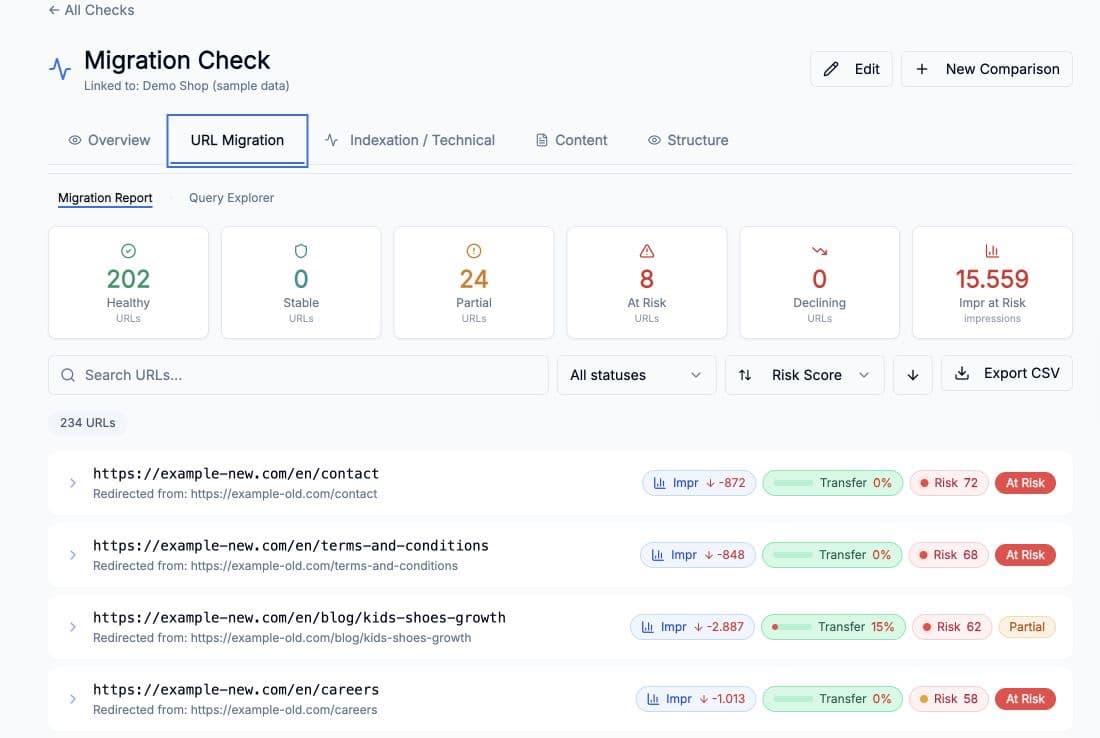Click the Impr -2.887 badge
The height and width of the screenshot is (738, 1100).
(x=692, y=626)
